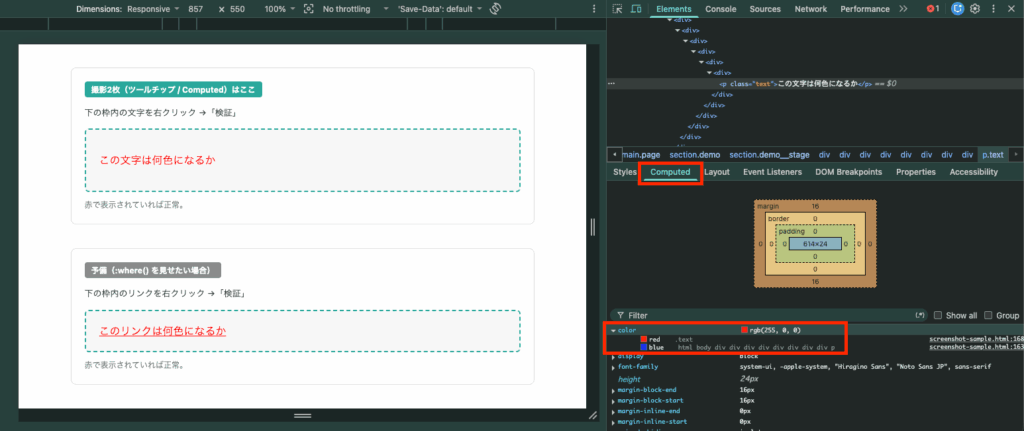Open the DevTools customize three-dot menu
The width and height of the screenshot is (1024, 431).
[x=993, y=9]
